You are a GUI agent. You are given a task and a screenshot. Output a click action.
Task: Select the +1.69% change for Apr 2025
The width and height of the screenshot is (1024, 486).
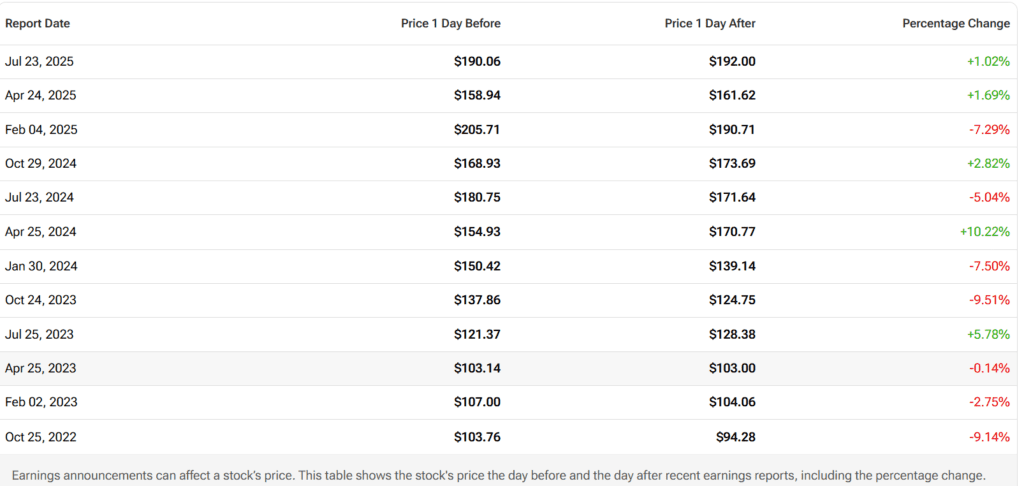point(988,95)
